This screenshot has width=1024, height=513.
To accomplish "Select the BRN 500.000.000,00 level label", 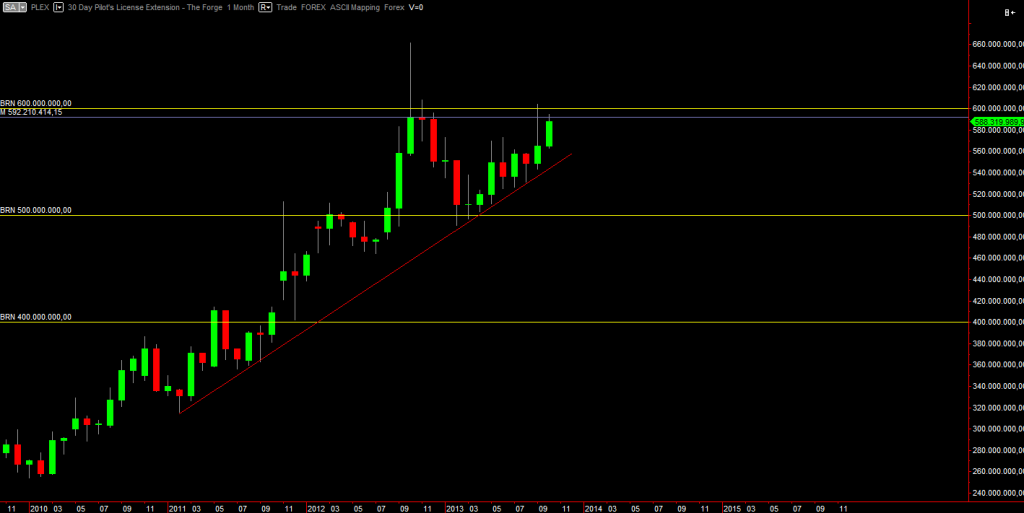I will tap(36, 210).
